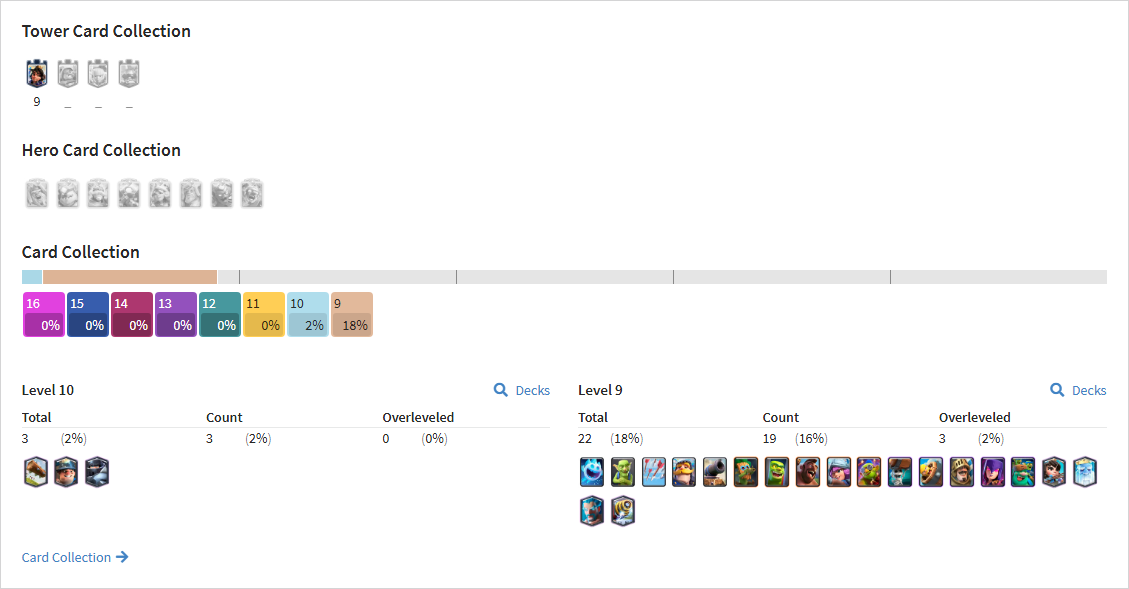
Task: Select The Log card icon
Action: 35,472
